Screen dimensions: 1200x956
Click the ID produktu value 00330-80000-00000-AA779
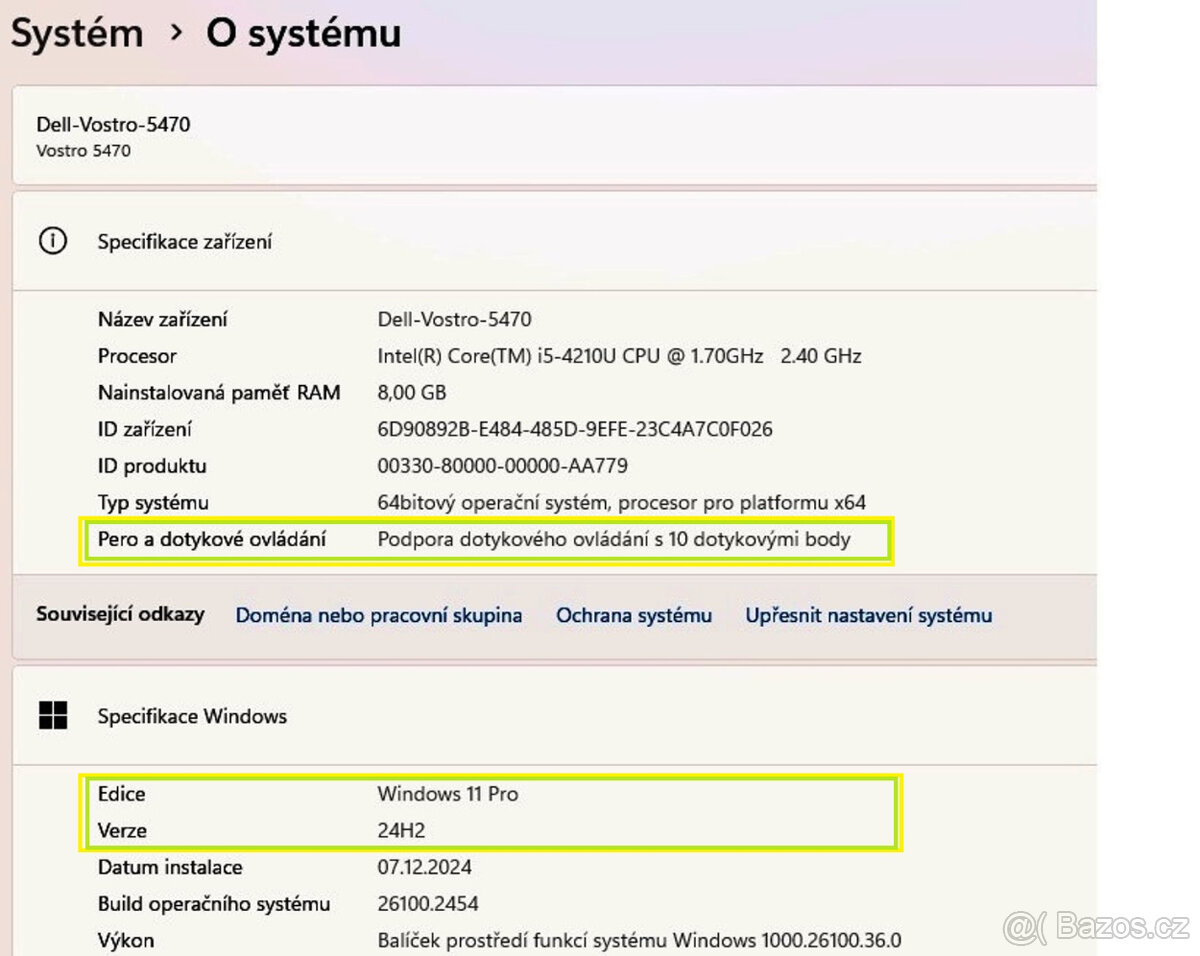pyautogui.click(x=502, y=466)
